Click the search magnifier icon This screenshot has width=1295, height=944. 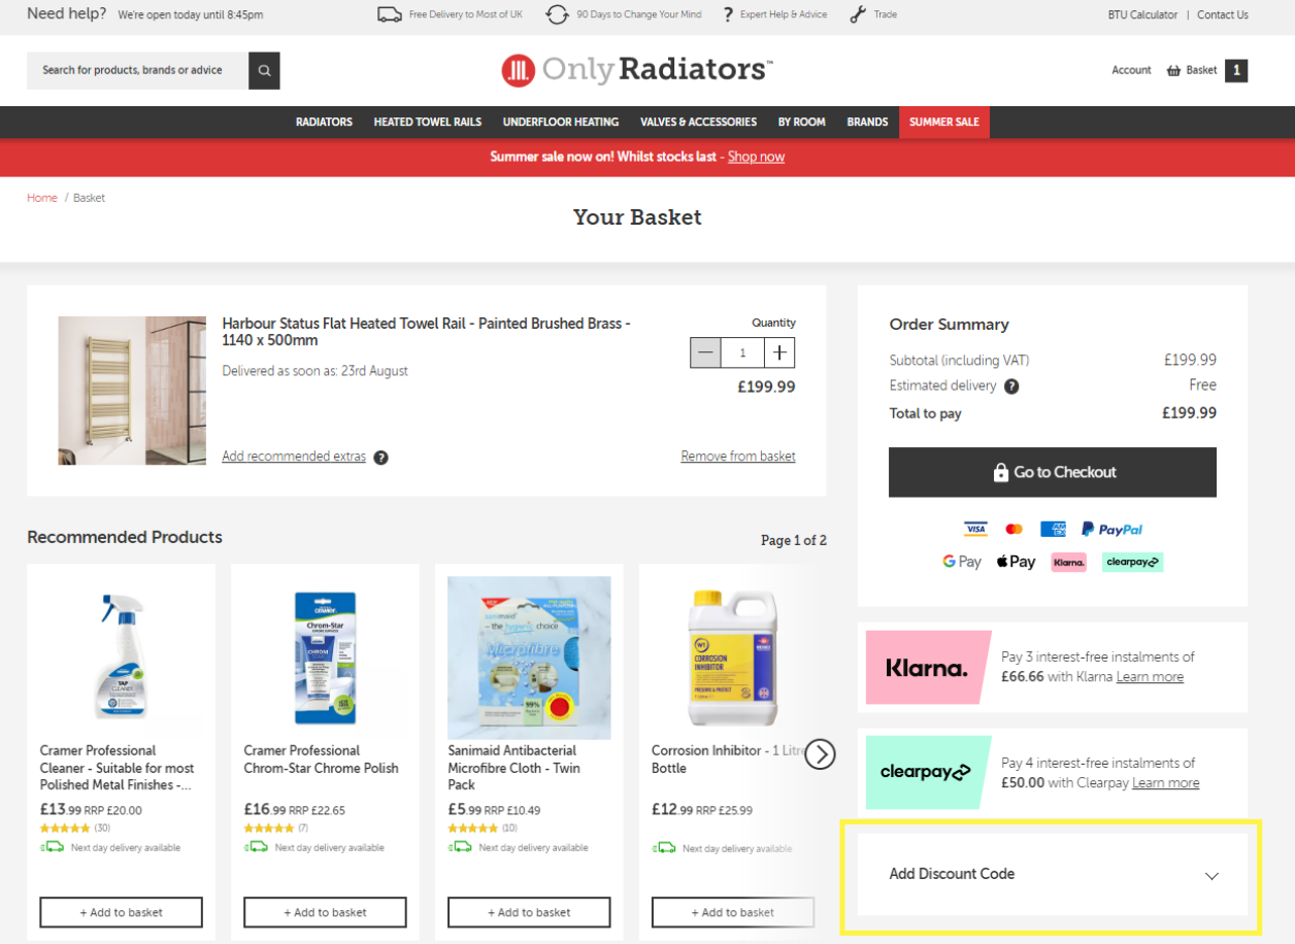click(263, 71)
